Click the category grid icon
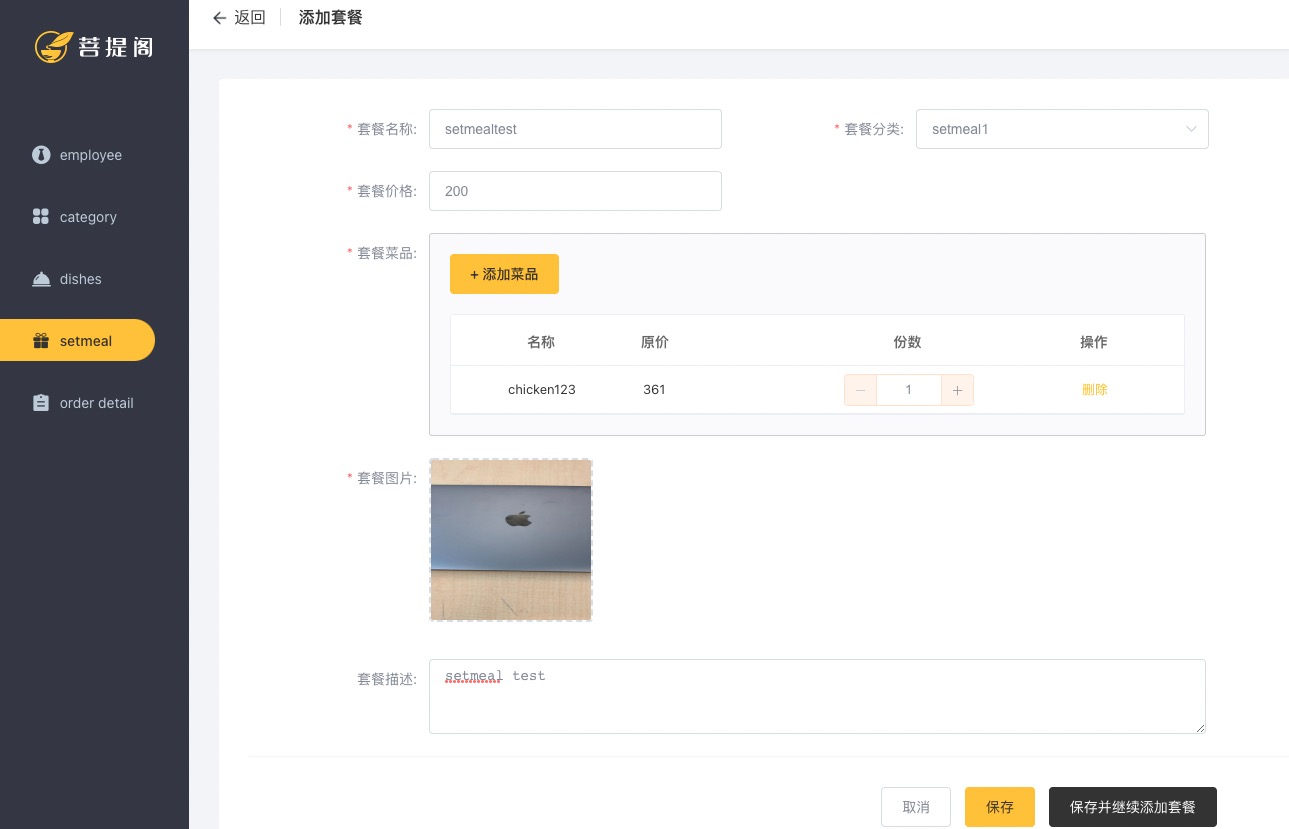 (41, 217)
